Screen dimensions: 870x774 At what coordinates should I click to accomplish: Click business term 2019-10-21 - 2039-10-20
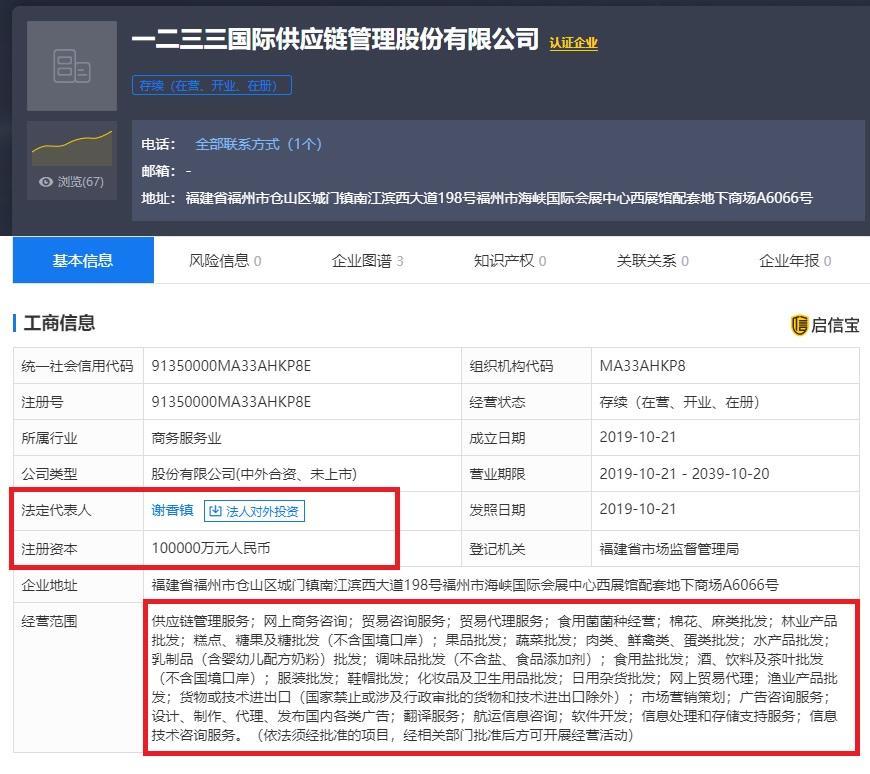(685, 473)
